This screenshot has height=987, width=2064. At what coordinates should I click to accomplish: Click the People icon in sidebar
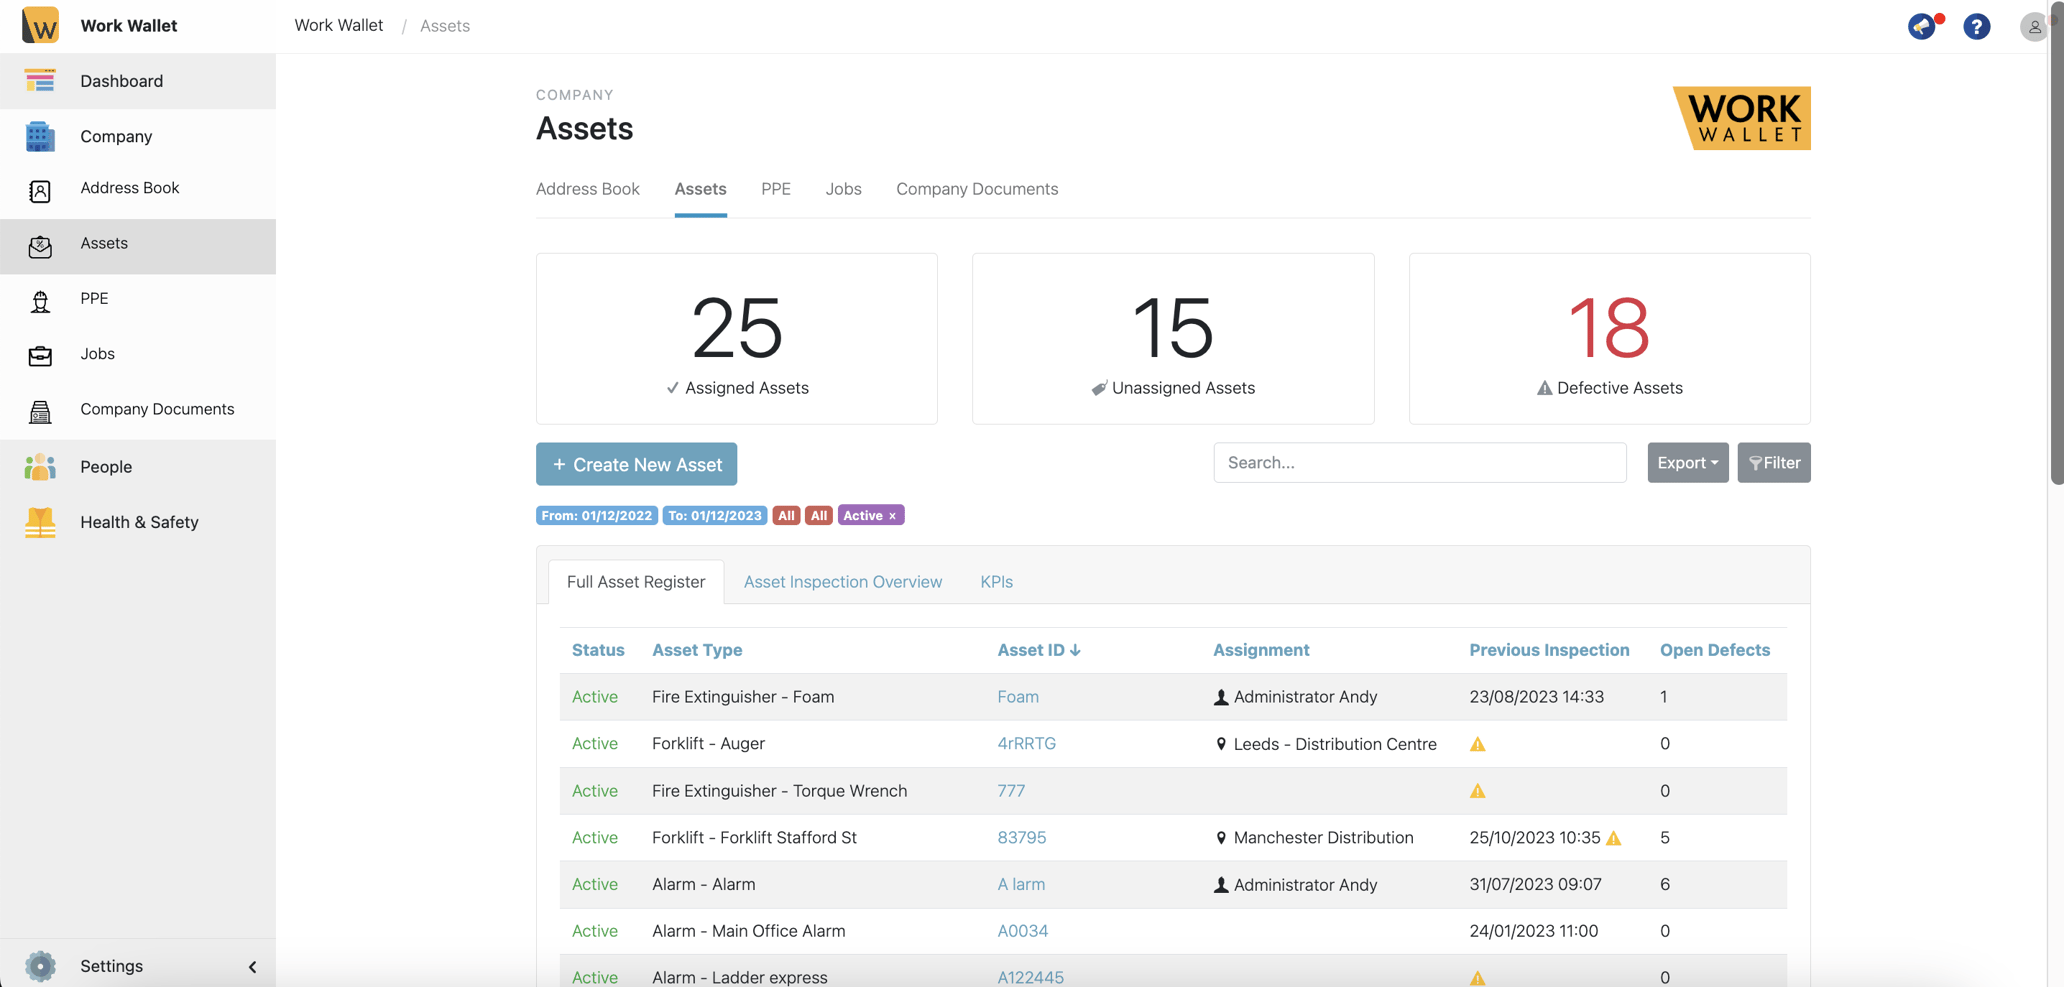click(x=40, y=467)
